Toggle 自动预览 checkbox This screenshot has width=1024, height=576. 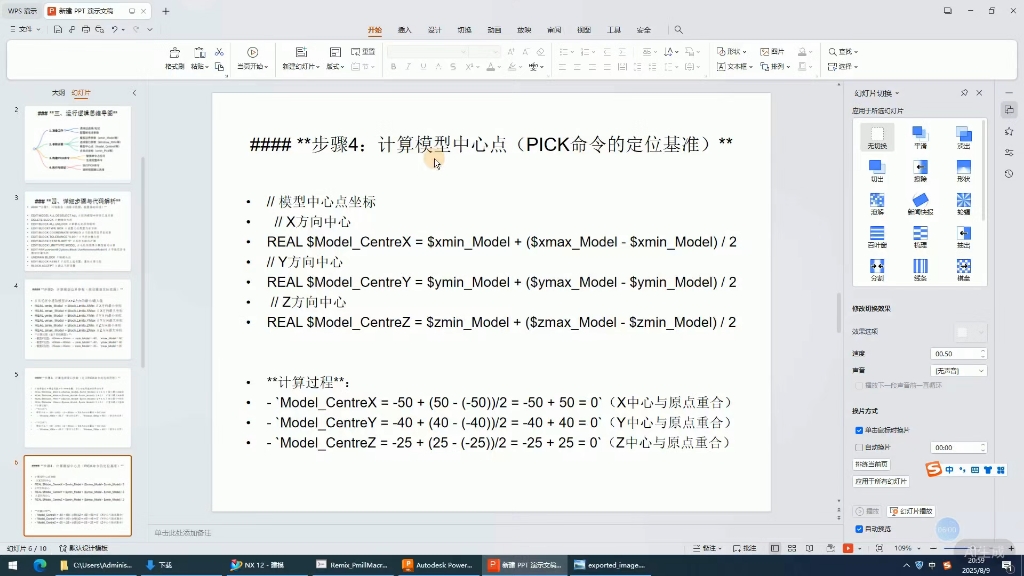[859, 529]
